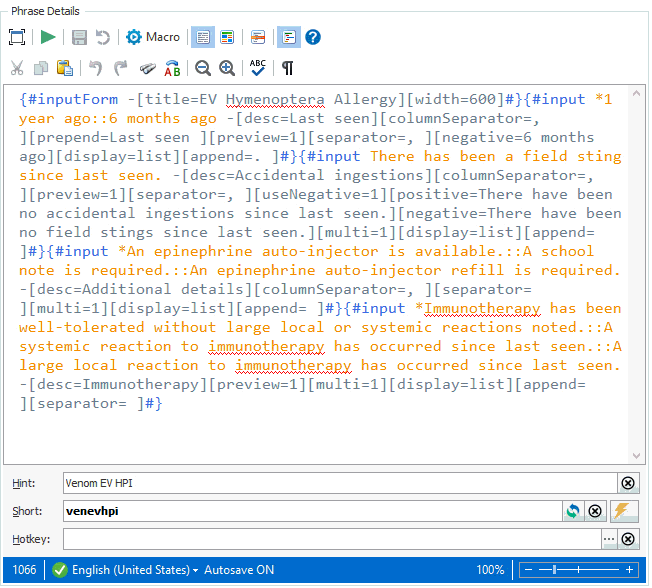This screenshot has height=588, width=652.
Task: Cut selection with scissors icon
Action: (x=17, y=68)
